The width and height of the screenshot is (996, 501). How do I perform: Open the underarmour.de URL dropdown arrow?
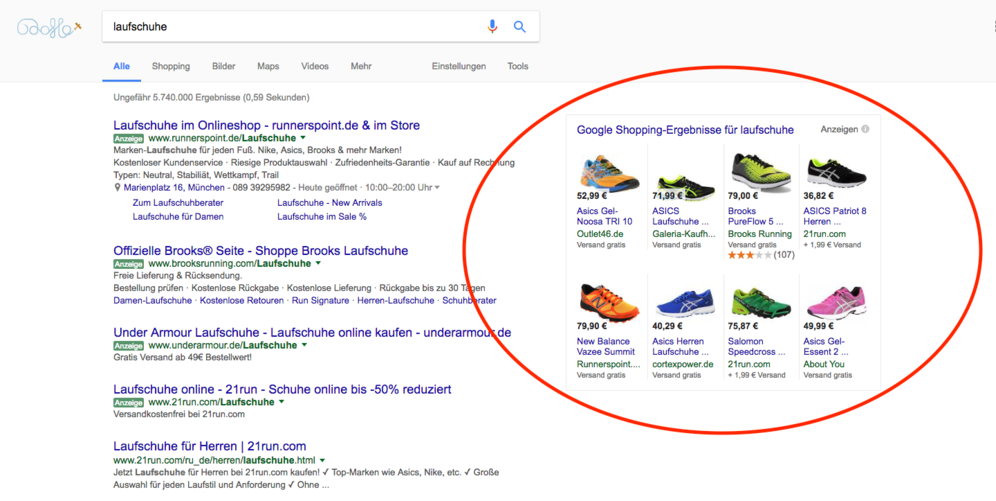pyautogui.click(x=304, y=345)
